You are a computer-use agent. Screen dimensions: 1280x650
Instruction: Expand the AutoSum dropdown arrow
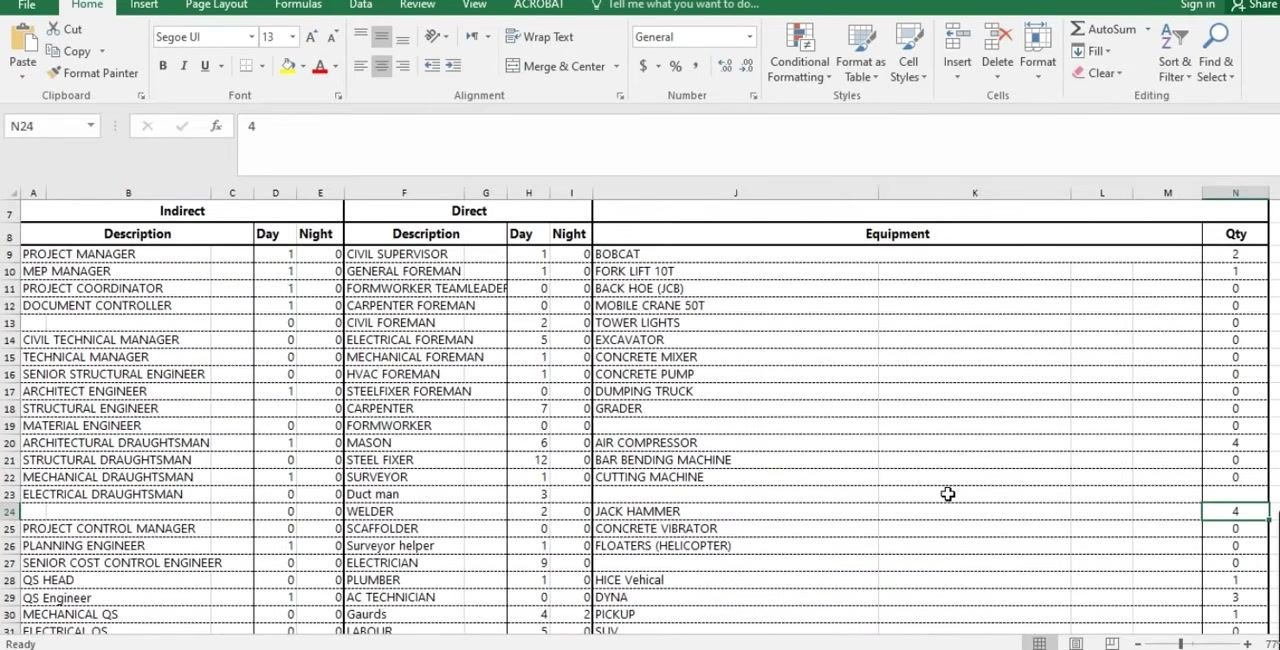tap(1147, 29)
